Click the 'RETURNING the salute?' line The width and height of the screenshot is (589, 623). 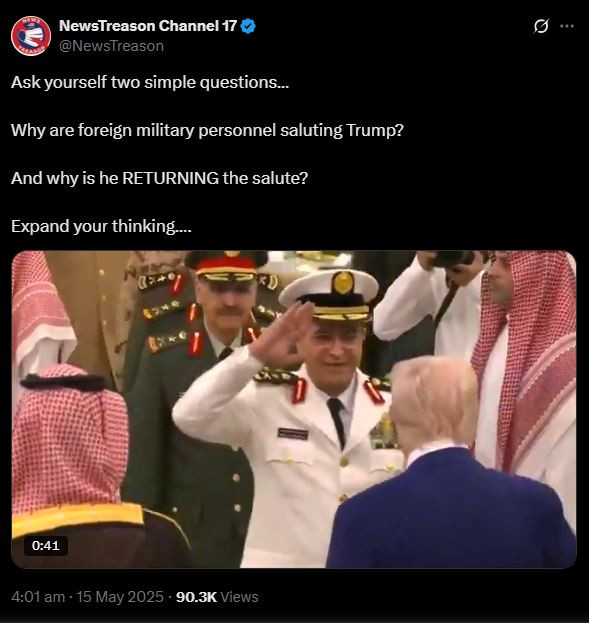[159, 178]
